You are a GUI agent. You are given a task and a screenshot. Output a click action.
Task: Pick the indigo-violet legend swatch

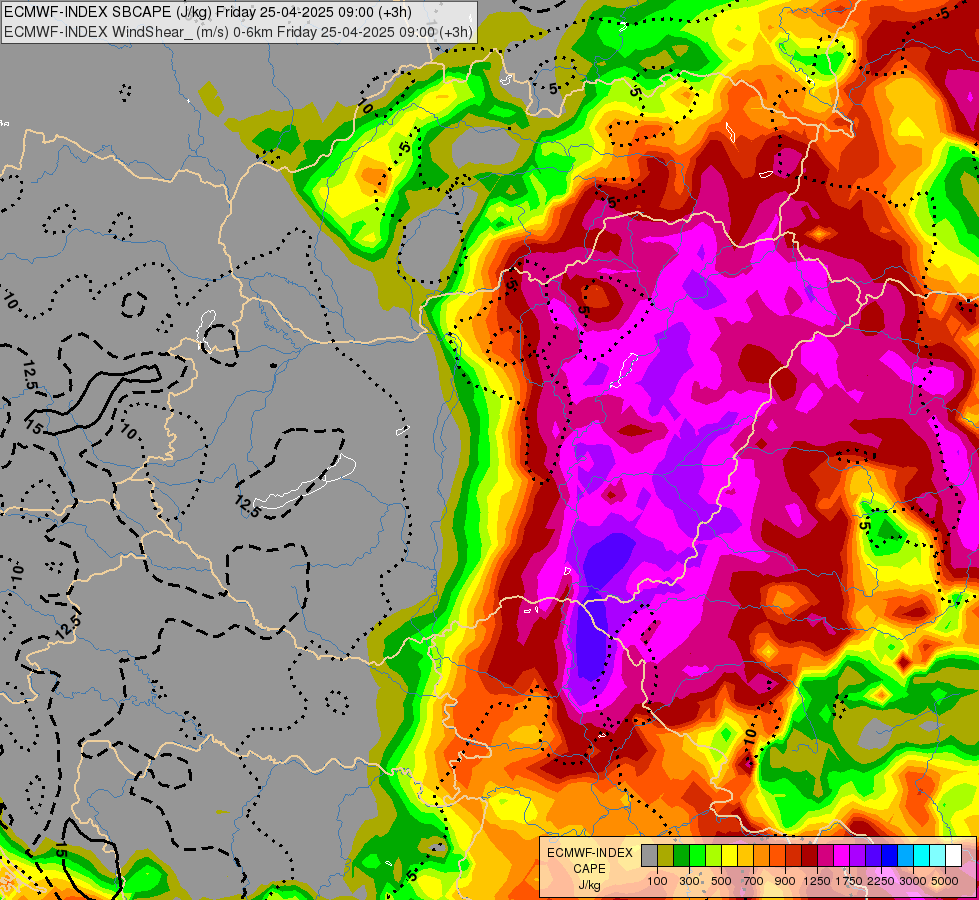(873, 856)
